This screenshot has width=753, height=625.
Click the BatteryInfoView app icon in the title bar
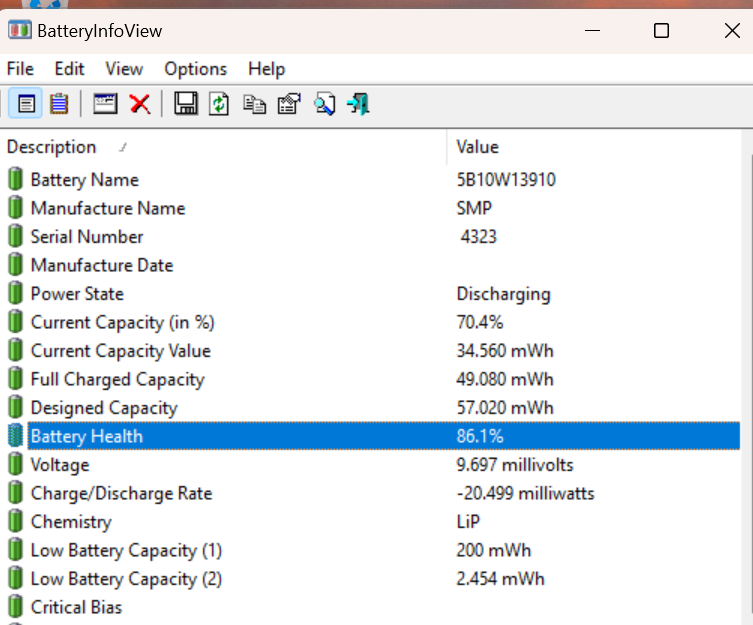[x=19, y=30]
